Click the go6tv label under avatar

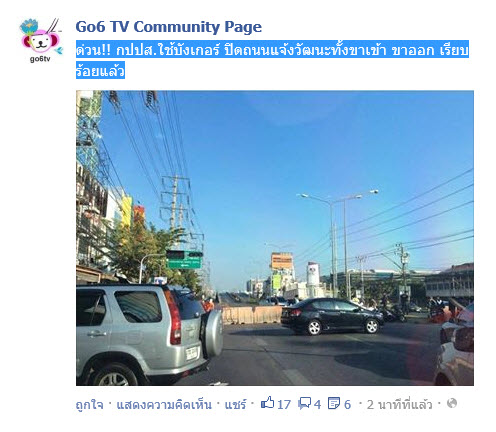click(40, 59)
